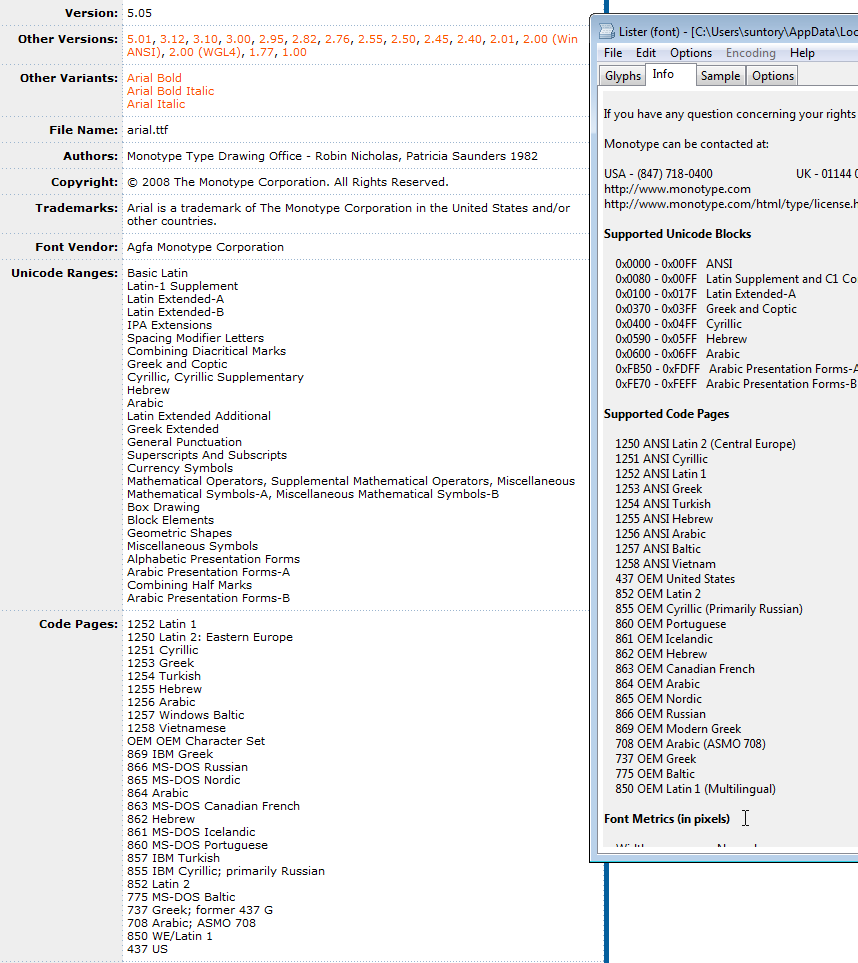Screen dimensions: 858x963
Task: Click the Supported Code Pages heading
Action: click(x=666, y=414)
